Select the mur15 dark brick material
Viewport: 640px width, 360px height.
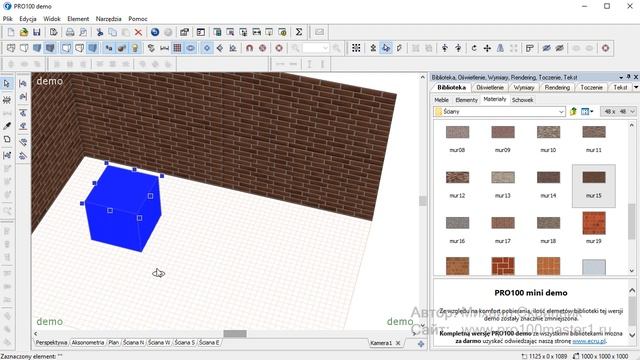pyautogui.click(x=594, y=185)
